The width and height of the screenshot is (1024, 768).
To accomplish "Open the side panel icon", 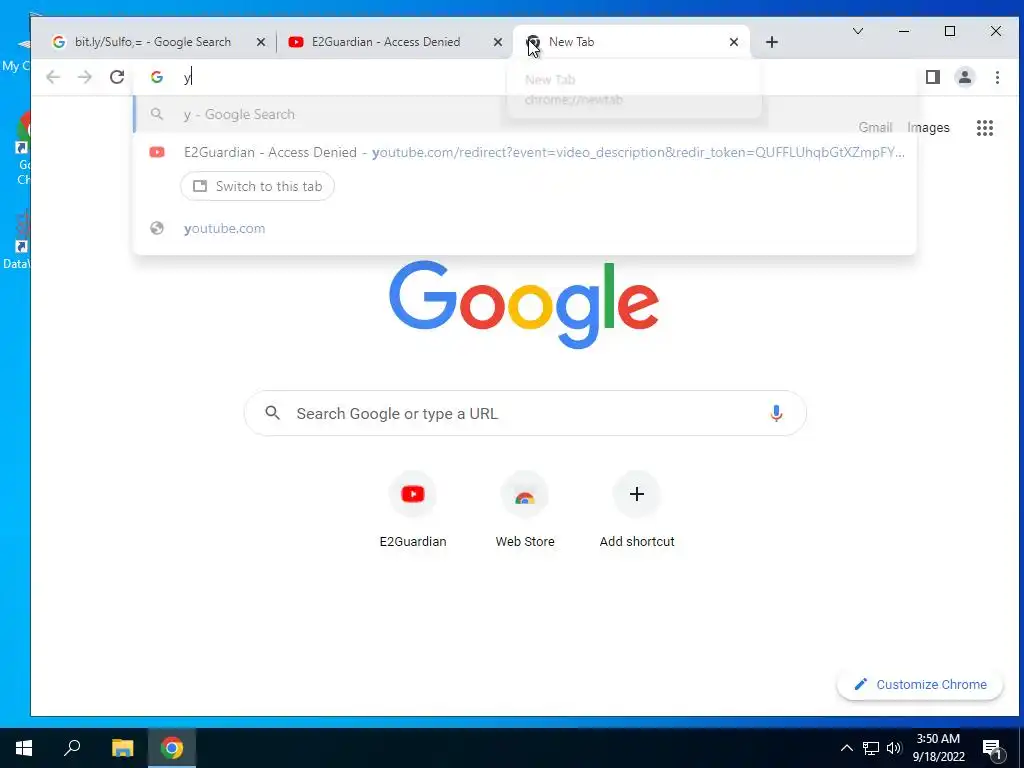I will coord(933,77).
